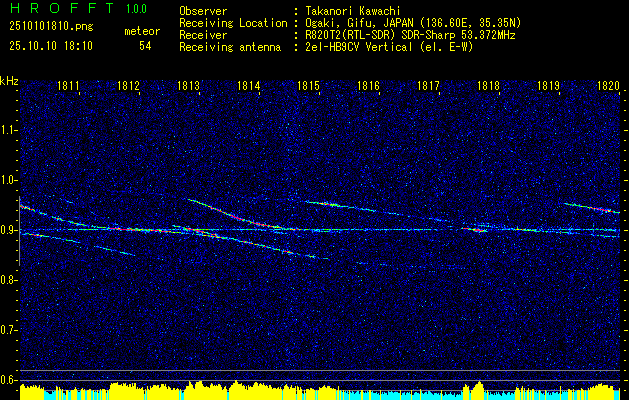
Task: Click the 1811 time marker
Action: 68,86
